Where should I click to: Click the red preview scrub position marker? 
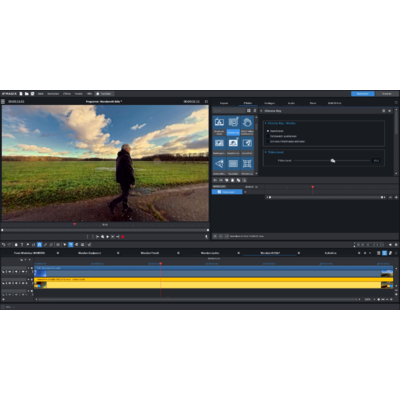tap(75, 225)
